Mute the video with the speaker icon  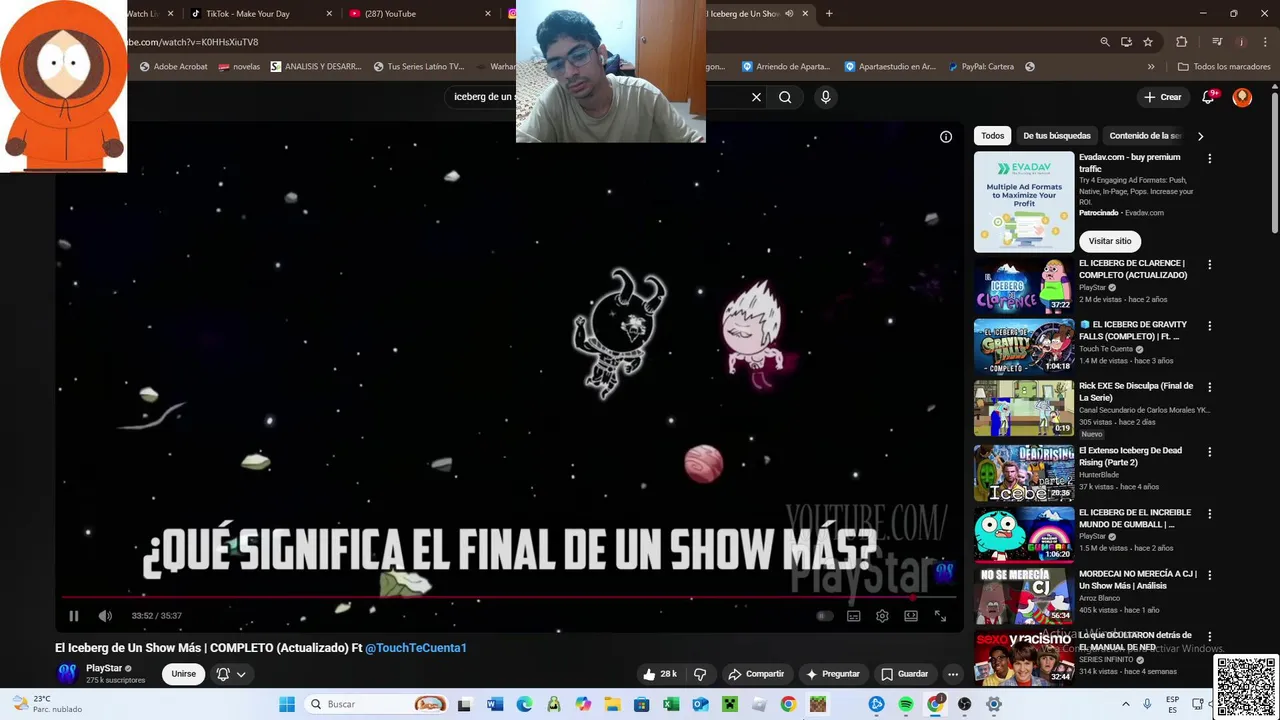(105, 616)
